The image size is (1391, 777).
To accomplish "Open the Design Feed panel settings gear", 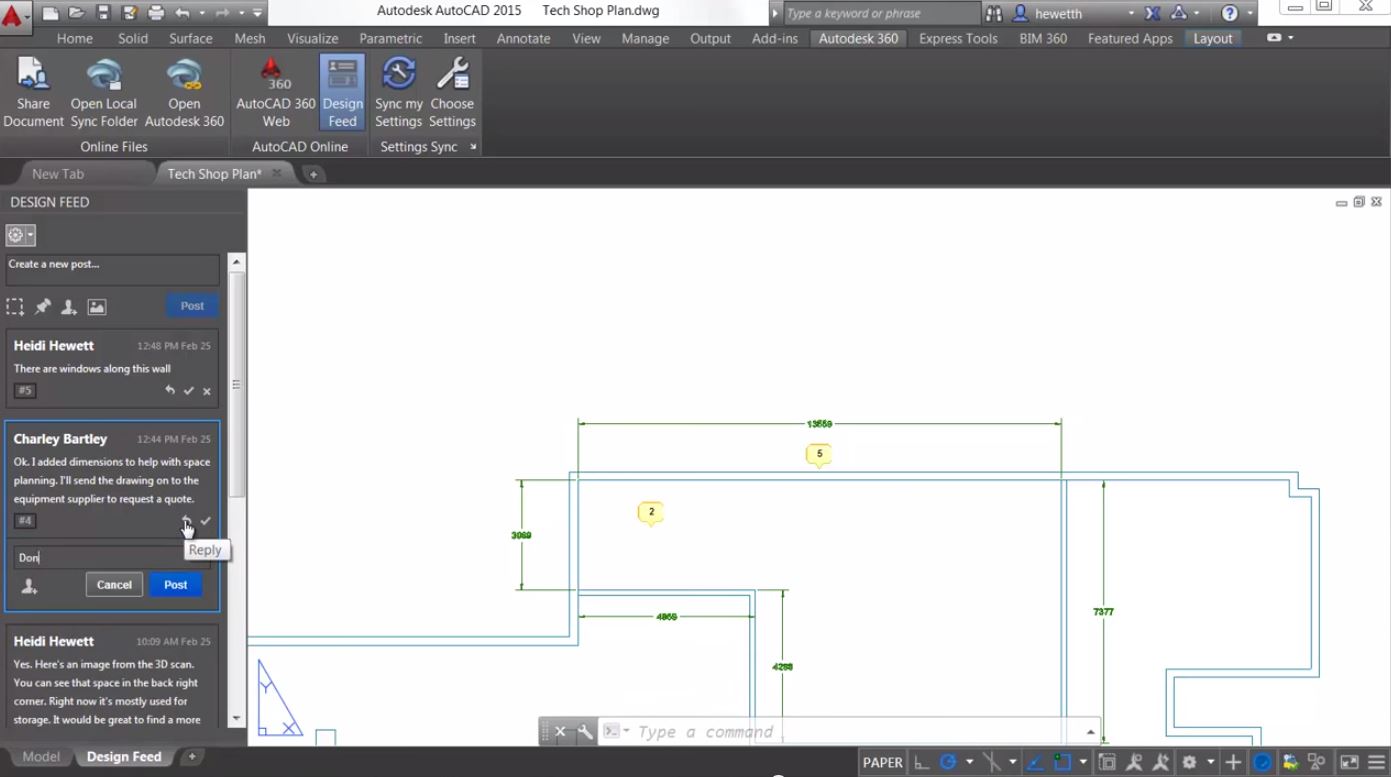I will (x=14, y=234).
